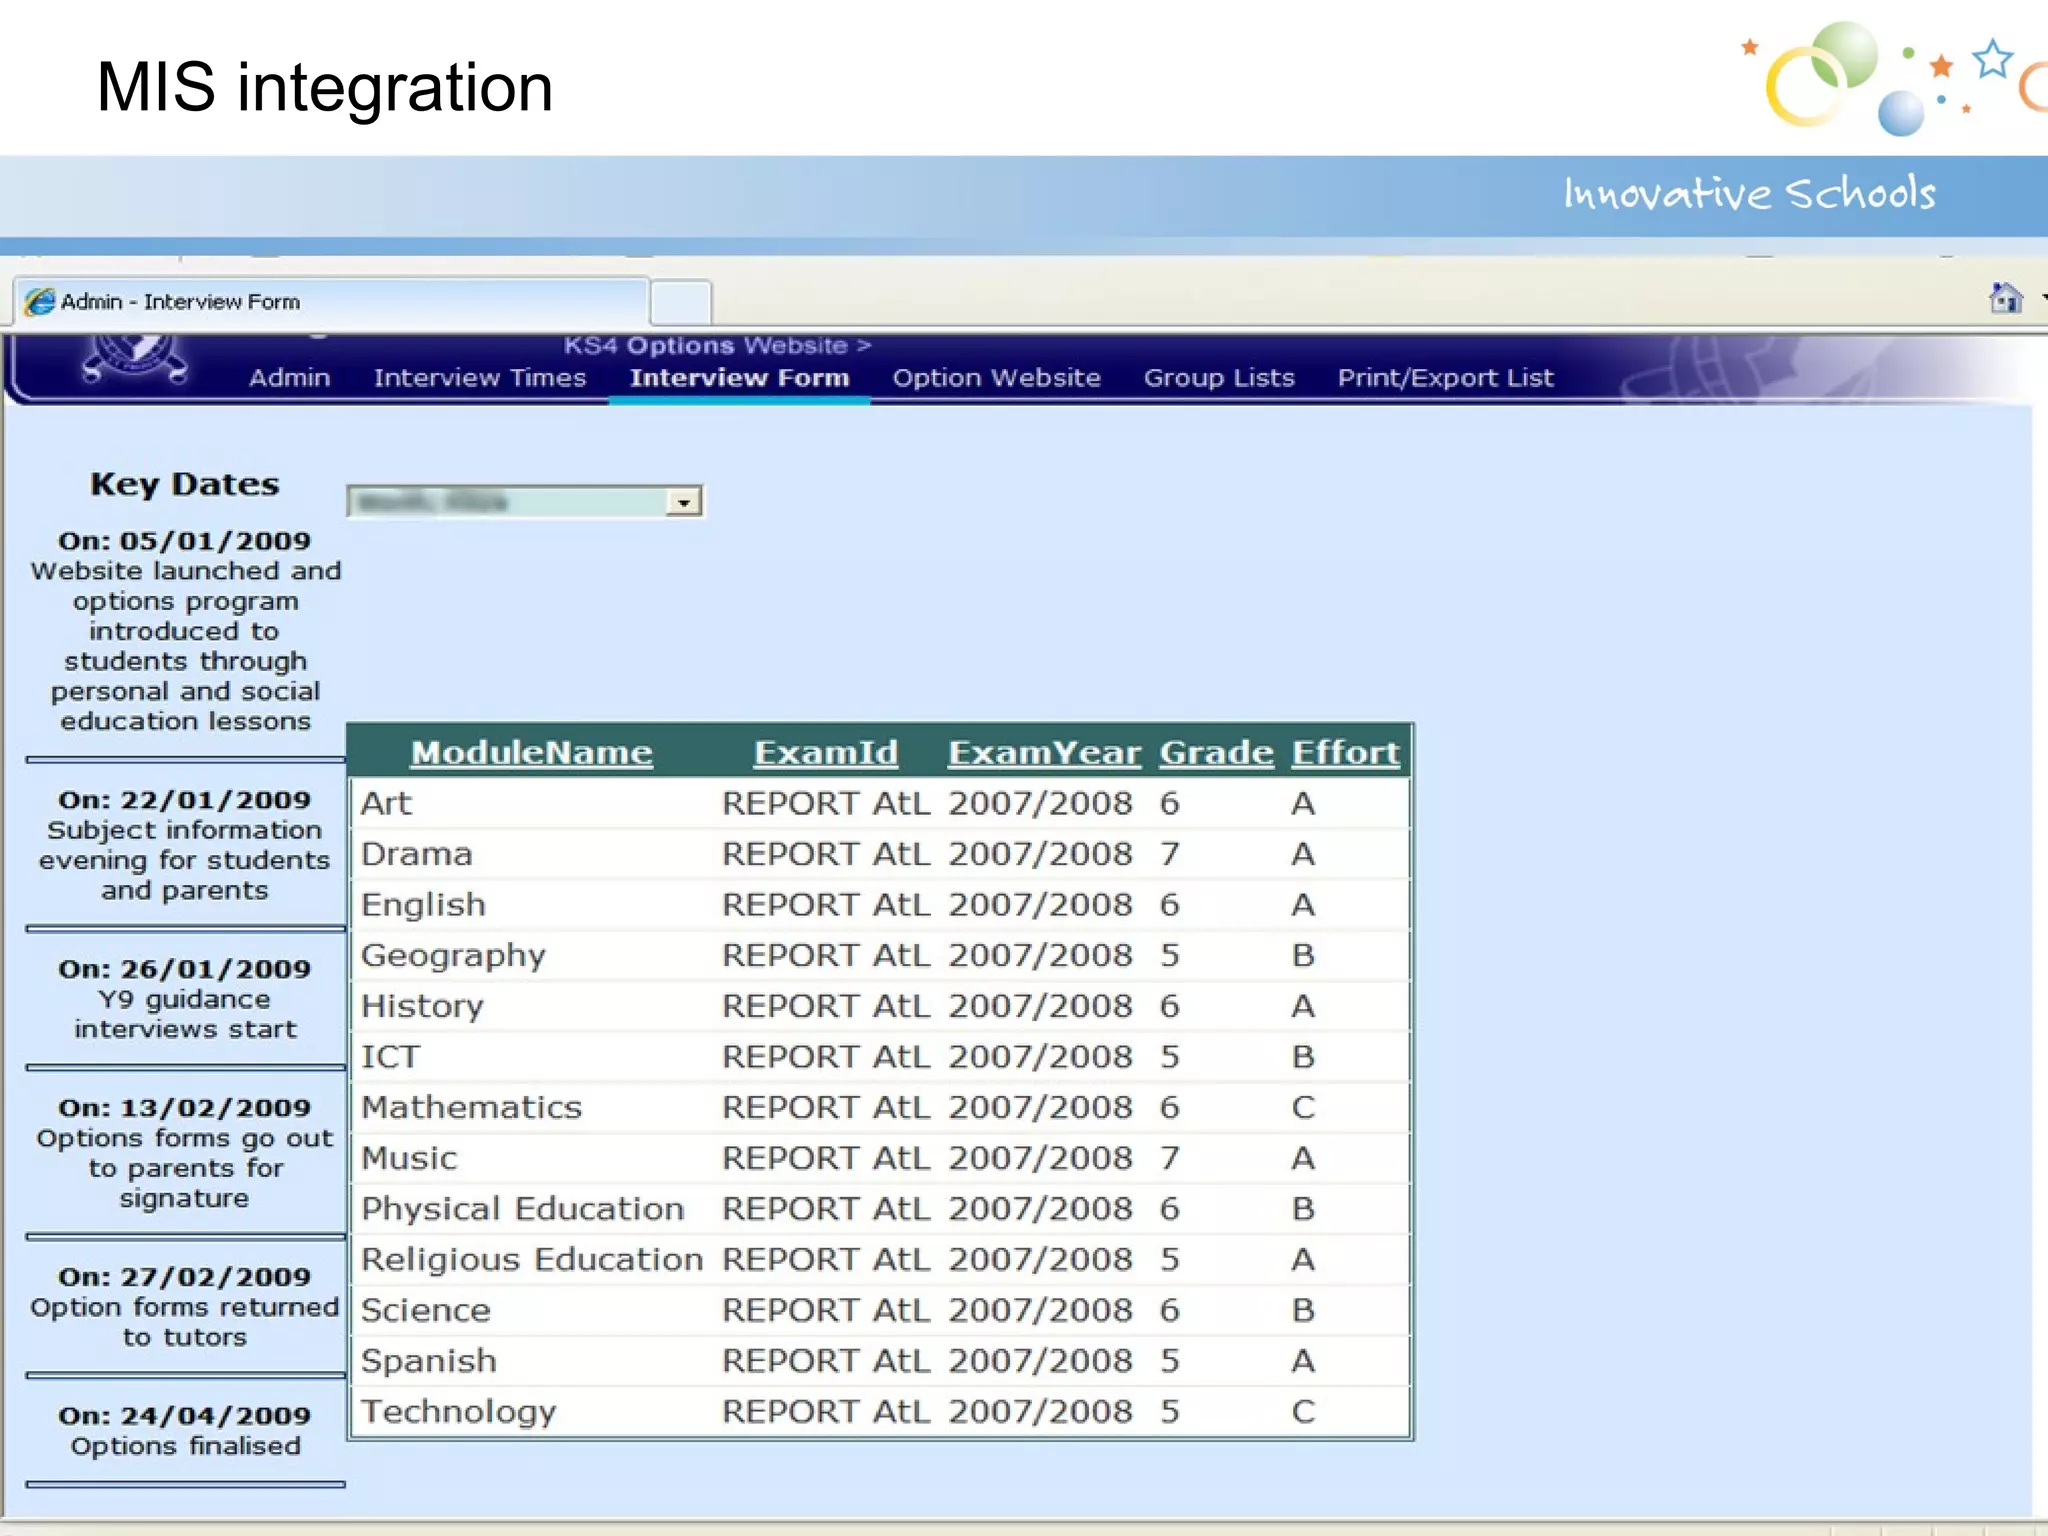Screen dimensions: 2048x1536
Task: Click key date 'On: 27/02/2009'
Action: tap(185, 1277)
